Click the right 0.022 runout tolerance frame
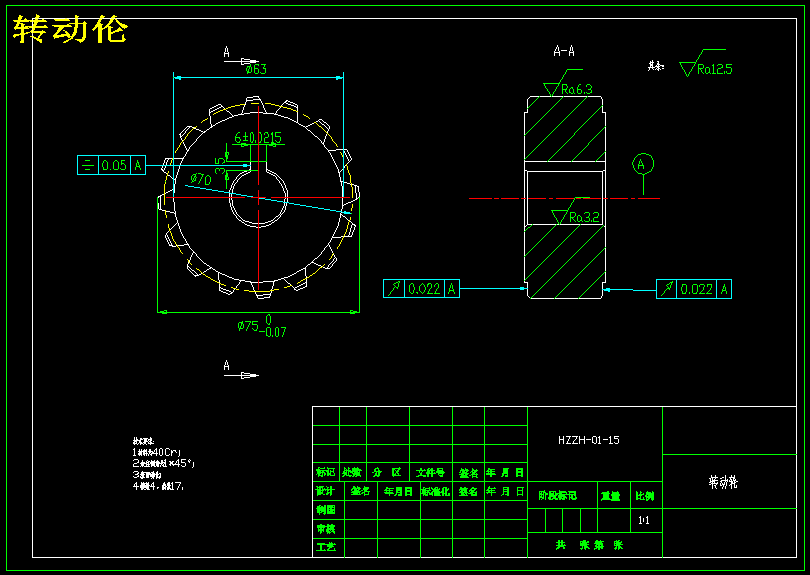This screenshot has width=810, height=575. (x=694, y=289)
